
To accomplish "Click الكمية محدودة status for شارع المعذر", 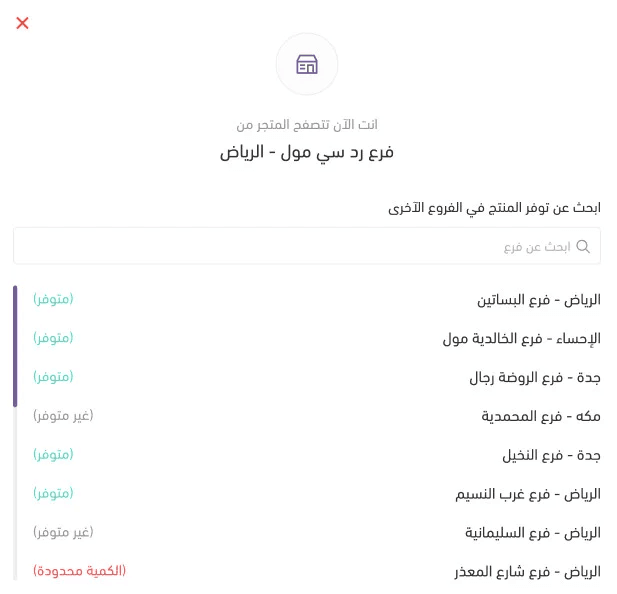I will click(80, 571).
